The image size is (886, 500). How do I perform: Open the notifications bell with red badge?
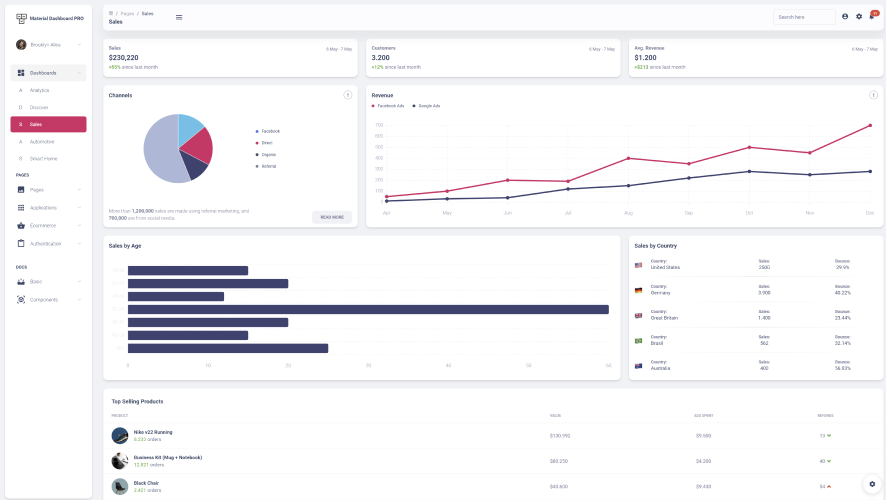[872, 16]
